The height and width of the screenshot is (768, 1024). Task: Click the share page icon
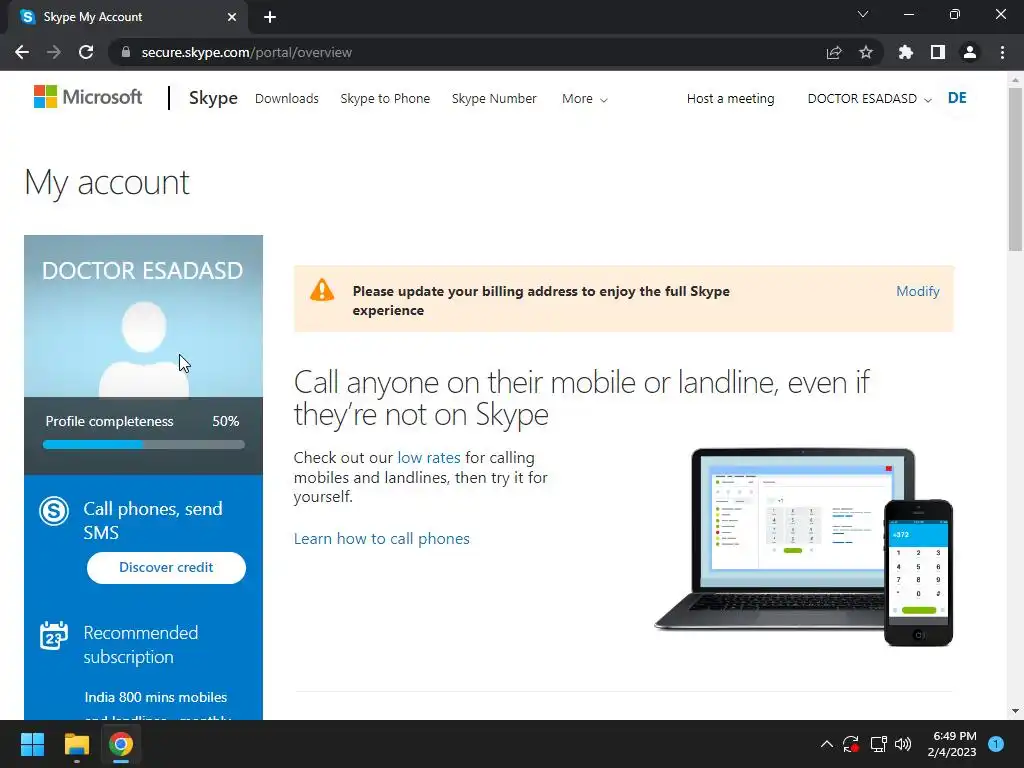click(834, 52)
